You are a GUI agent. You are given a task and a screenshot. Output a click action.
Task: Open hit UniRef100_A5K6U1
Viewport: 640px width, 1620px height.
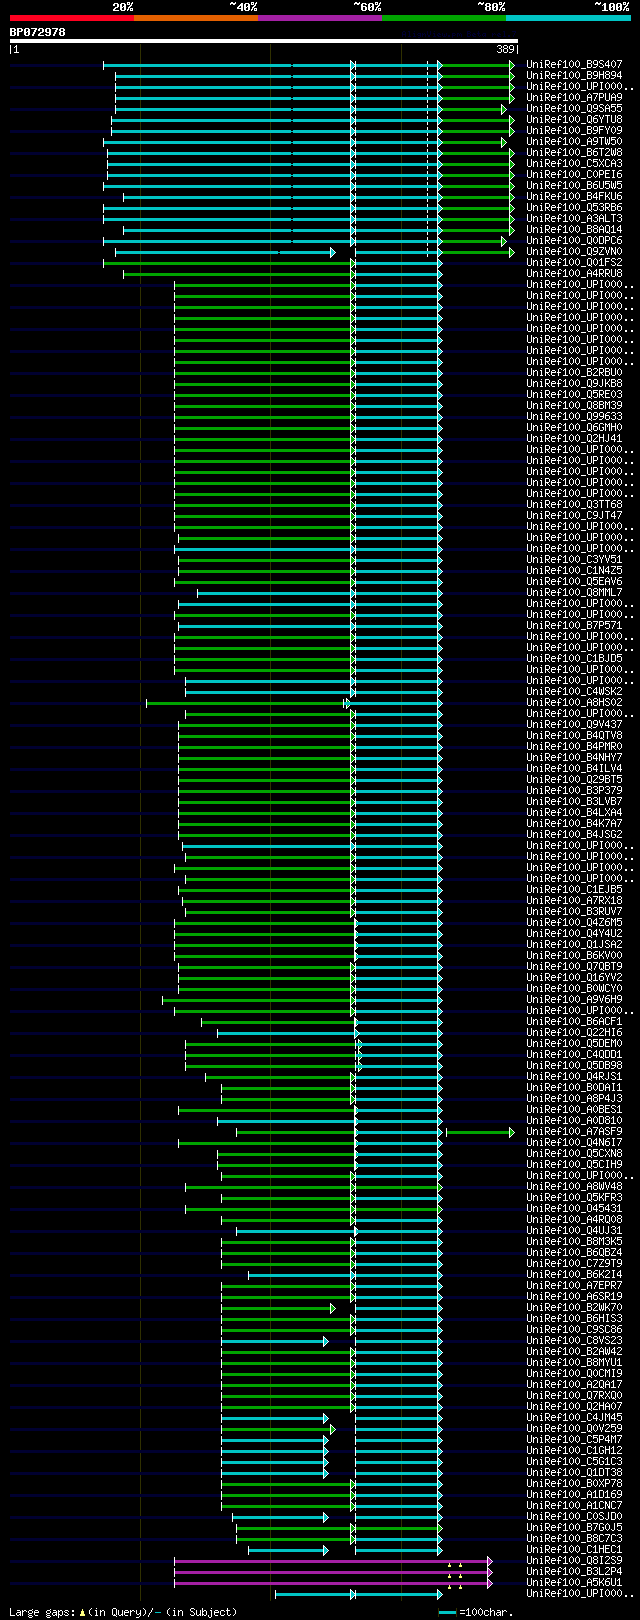coord(574,1582)
